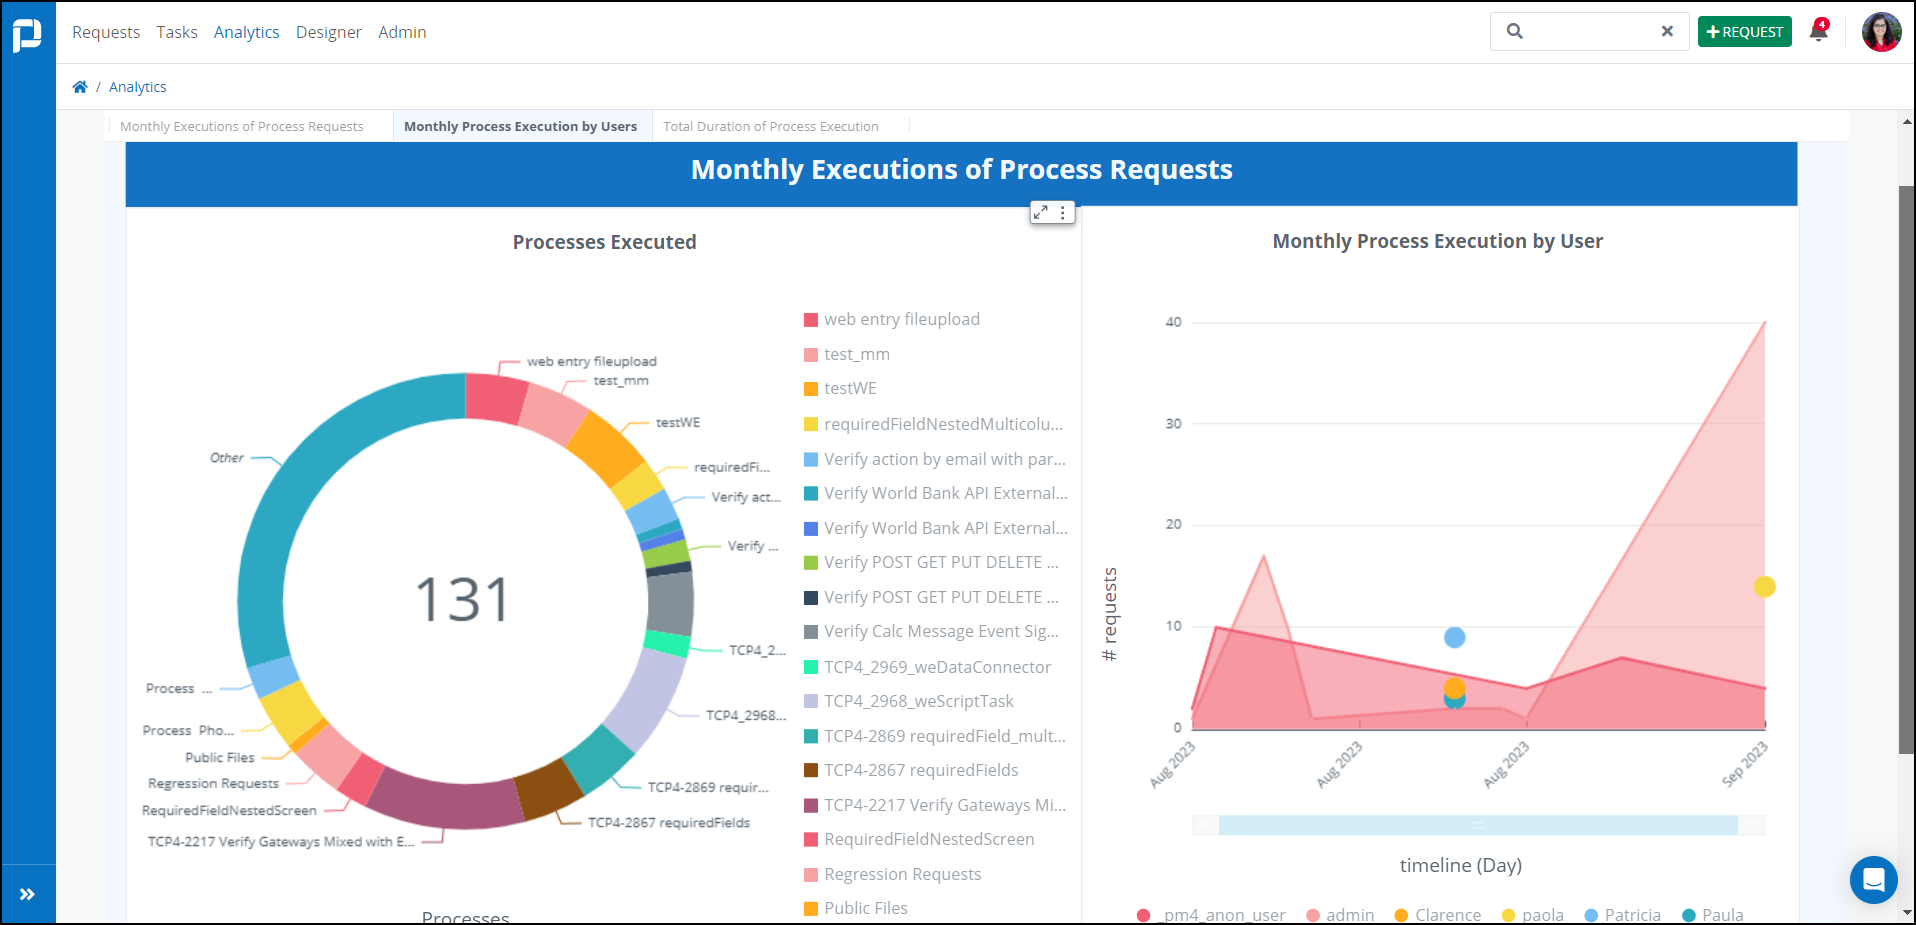This screenshot has width=1916, height=925.
Task: Click the home breadcrumb icon
Action: [x=79, y=86]
